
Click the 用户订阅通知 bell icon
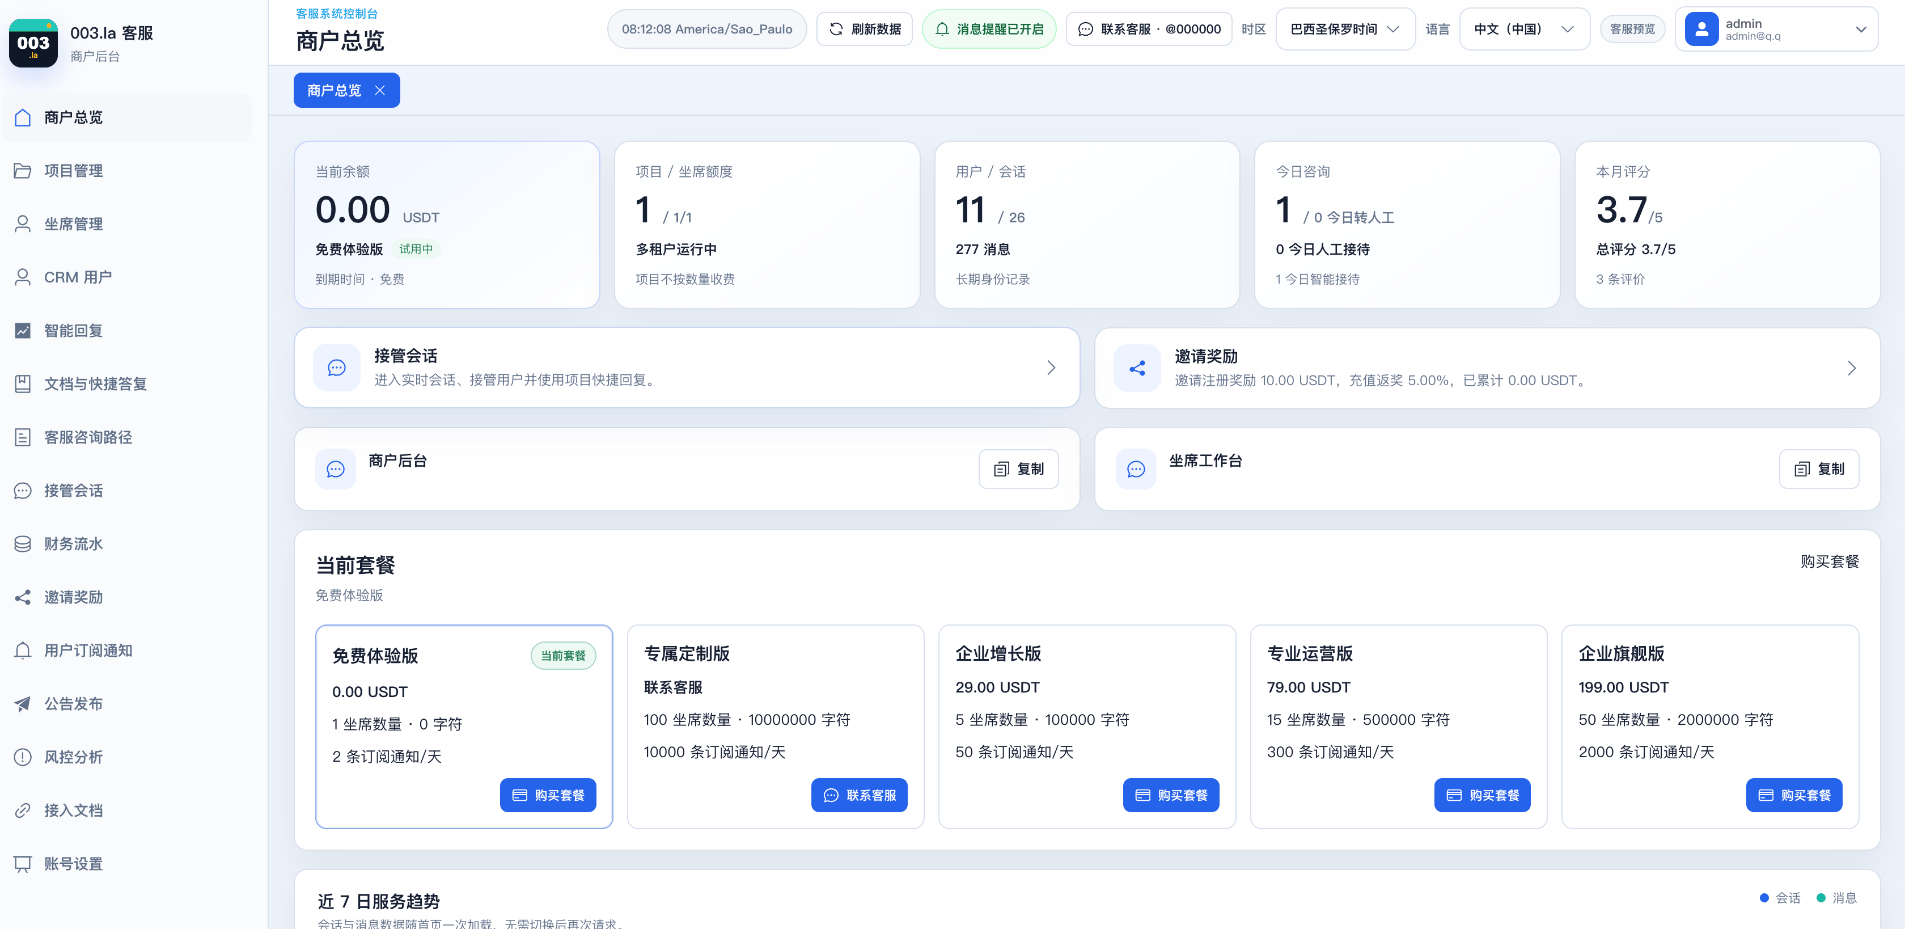[x=23, y=651]
